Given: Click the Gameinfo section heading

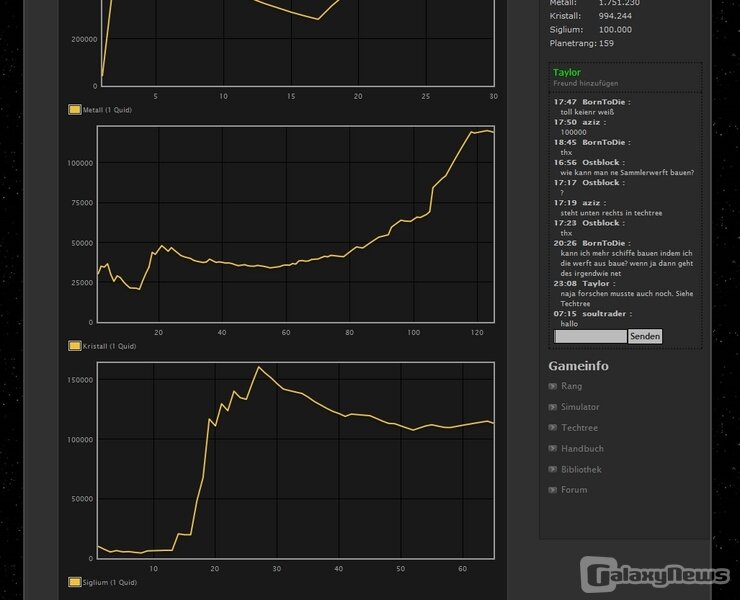Looking at the screenshot, I should (578, 366).
